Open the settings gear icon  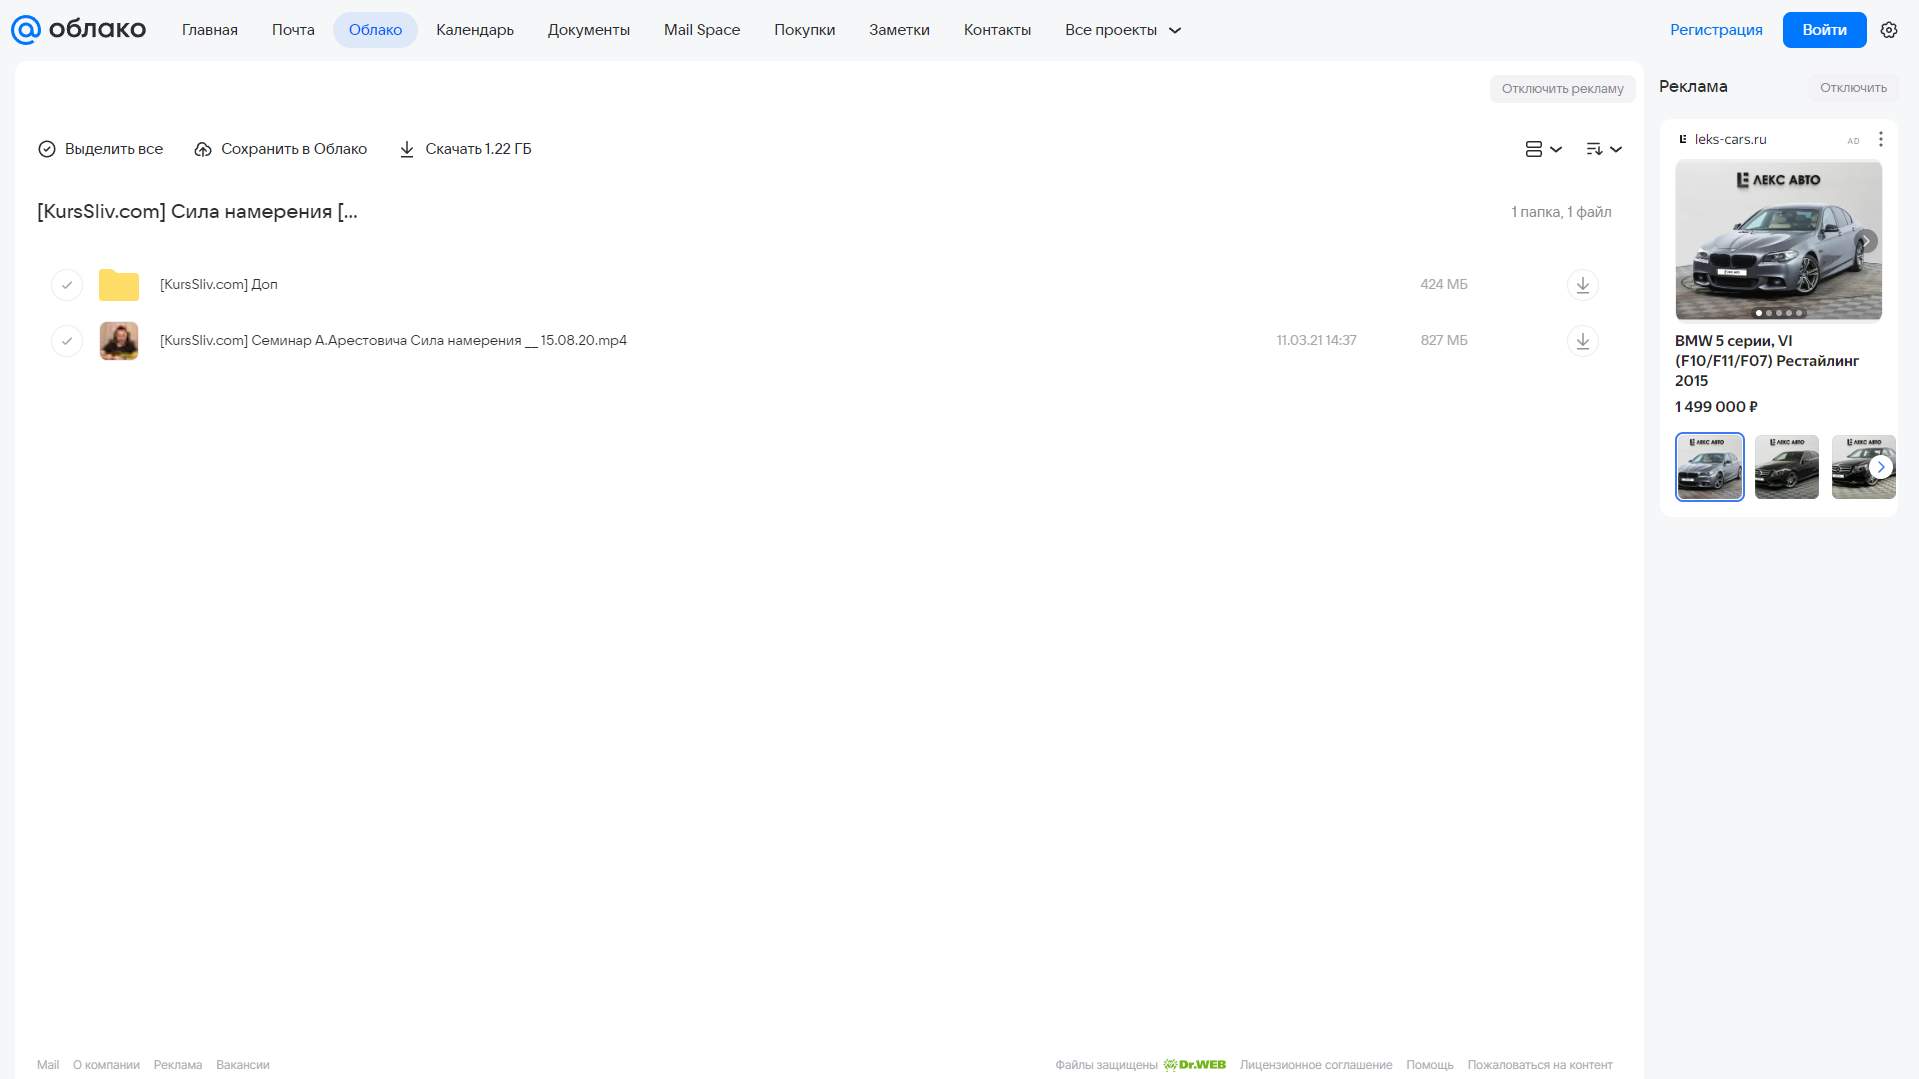point(1889,30)
